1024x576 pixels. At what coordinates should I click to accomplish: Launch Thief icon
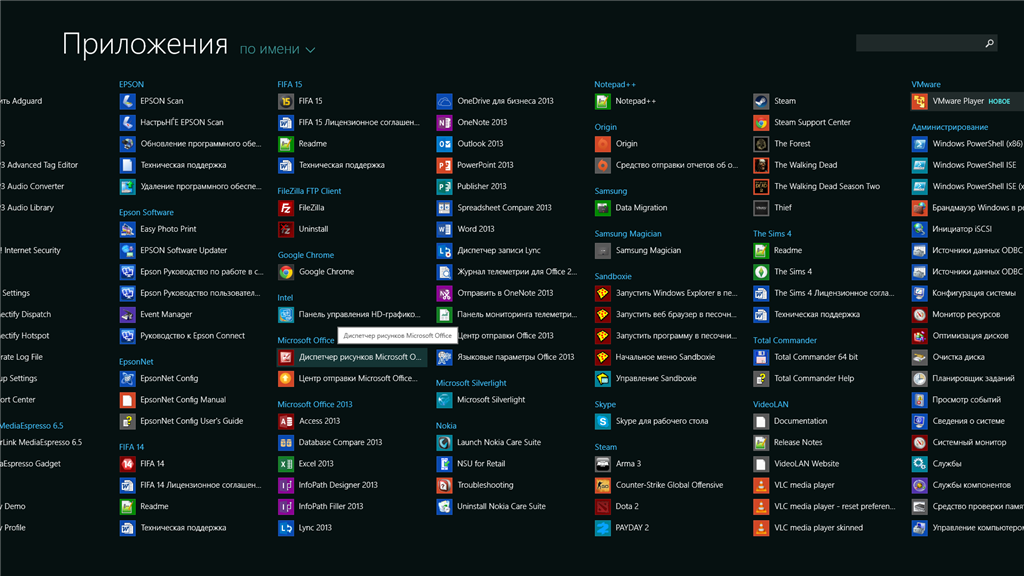(x=761, y=208)
